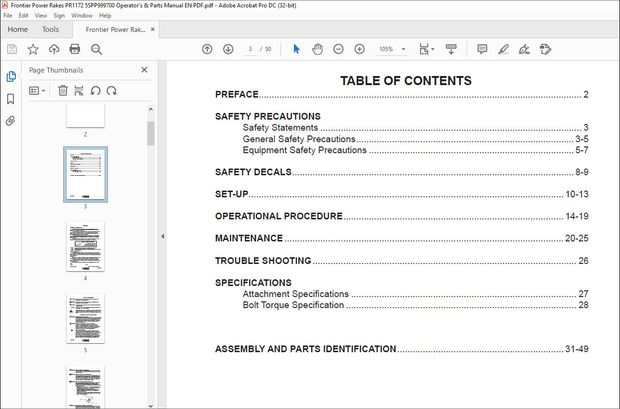This screenshot has width=620, height=409.
Task: Click the upload to cloud icon
Action: pyautogui.click(x=54, y=49)
